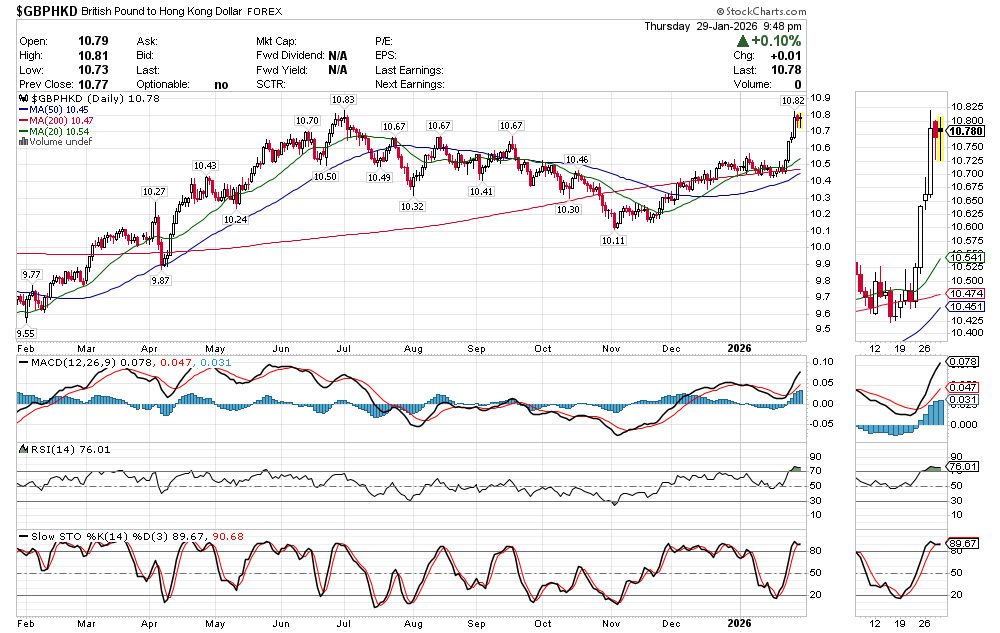This screenshot has width=1000, height=633.
Task: Click the 10.780 last-price tag in zoom panel
Action: 967,131
